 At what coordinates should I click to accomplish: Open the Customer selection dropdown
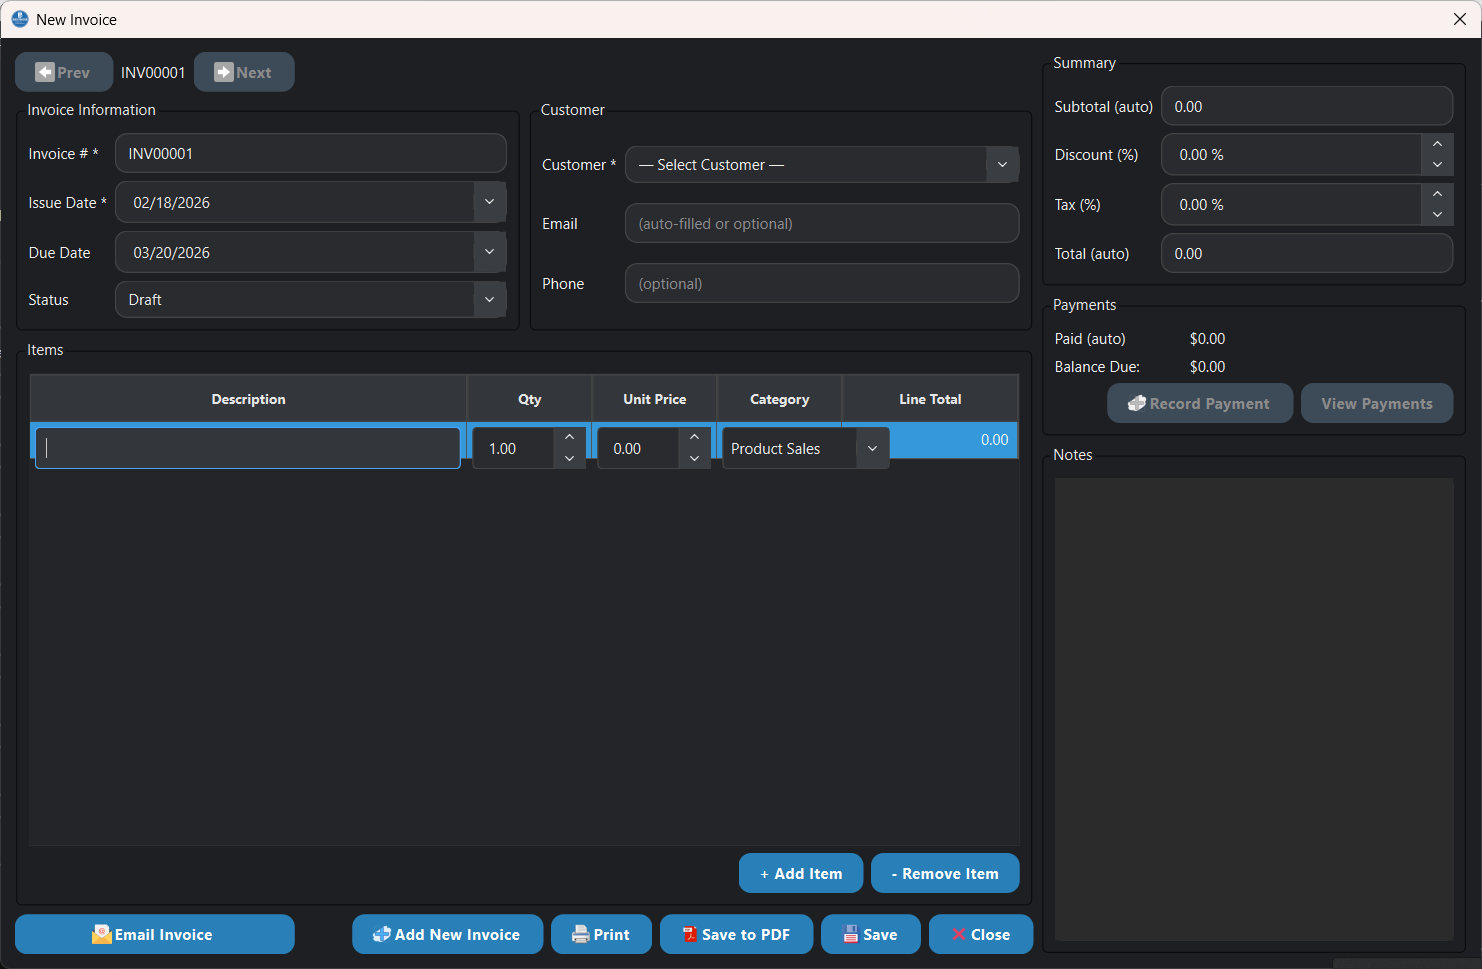tap(1002, 164)
